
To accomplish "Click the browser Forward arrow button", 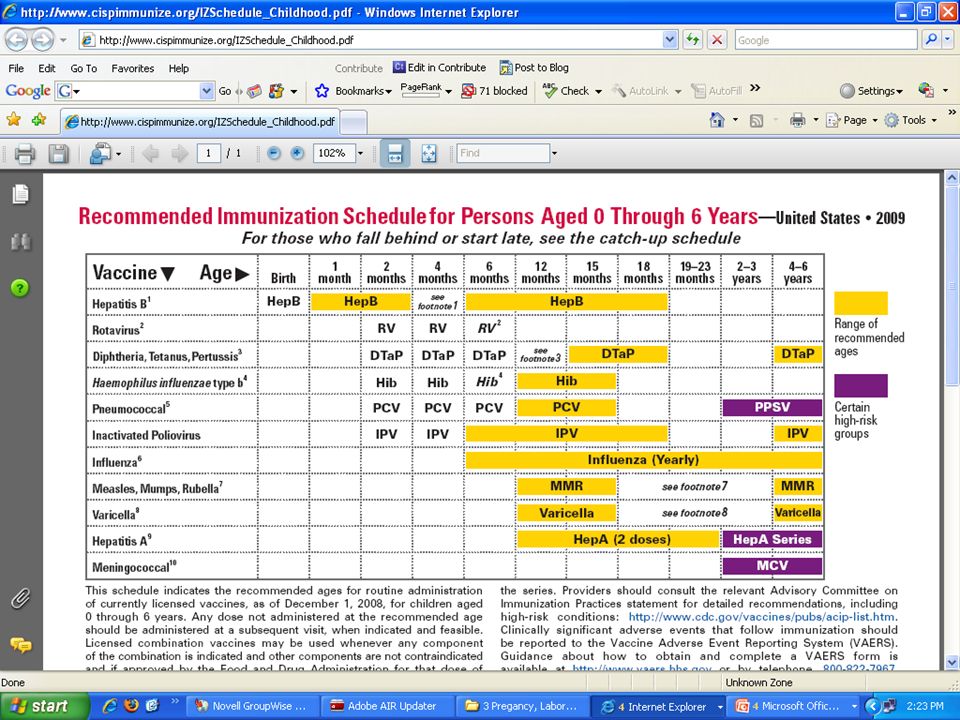I will [x=42, y=40].
